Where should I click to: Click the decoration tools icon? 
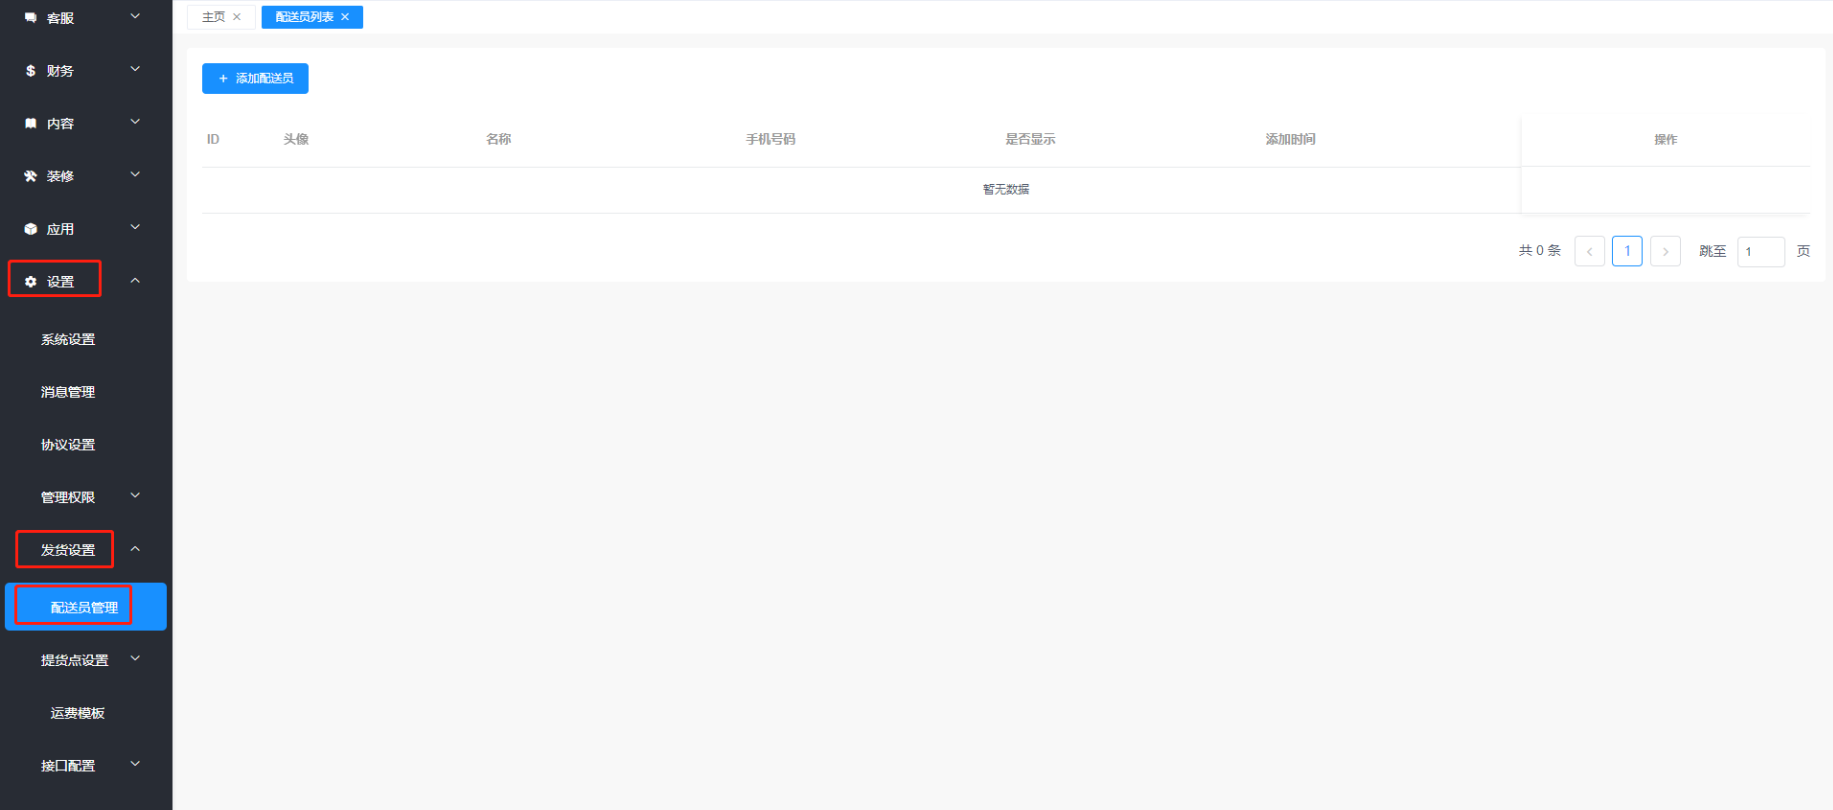[x=30, y=176]
